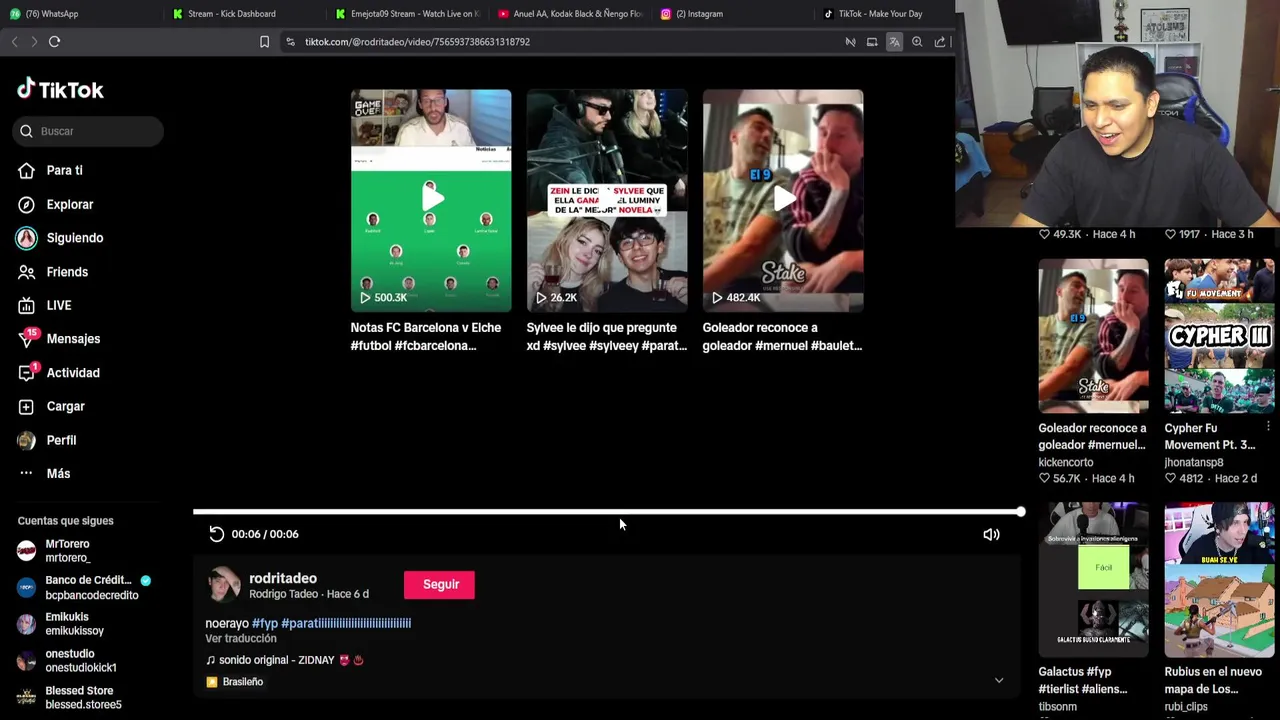Screen dimensions: 1280x720
Task: Click the video progress bar
Action: coord(606,512)
